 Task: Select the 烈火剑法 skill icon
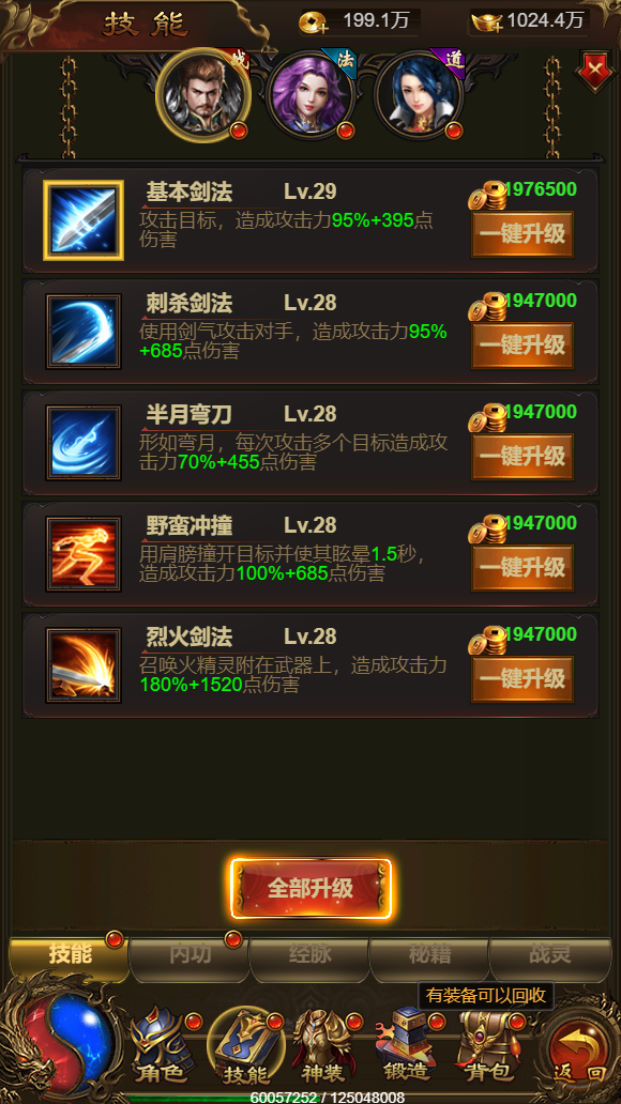point(83,665)
